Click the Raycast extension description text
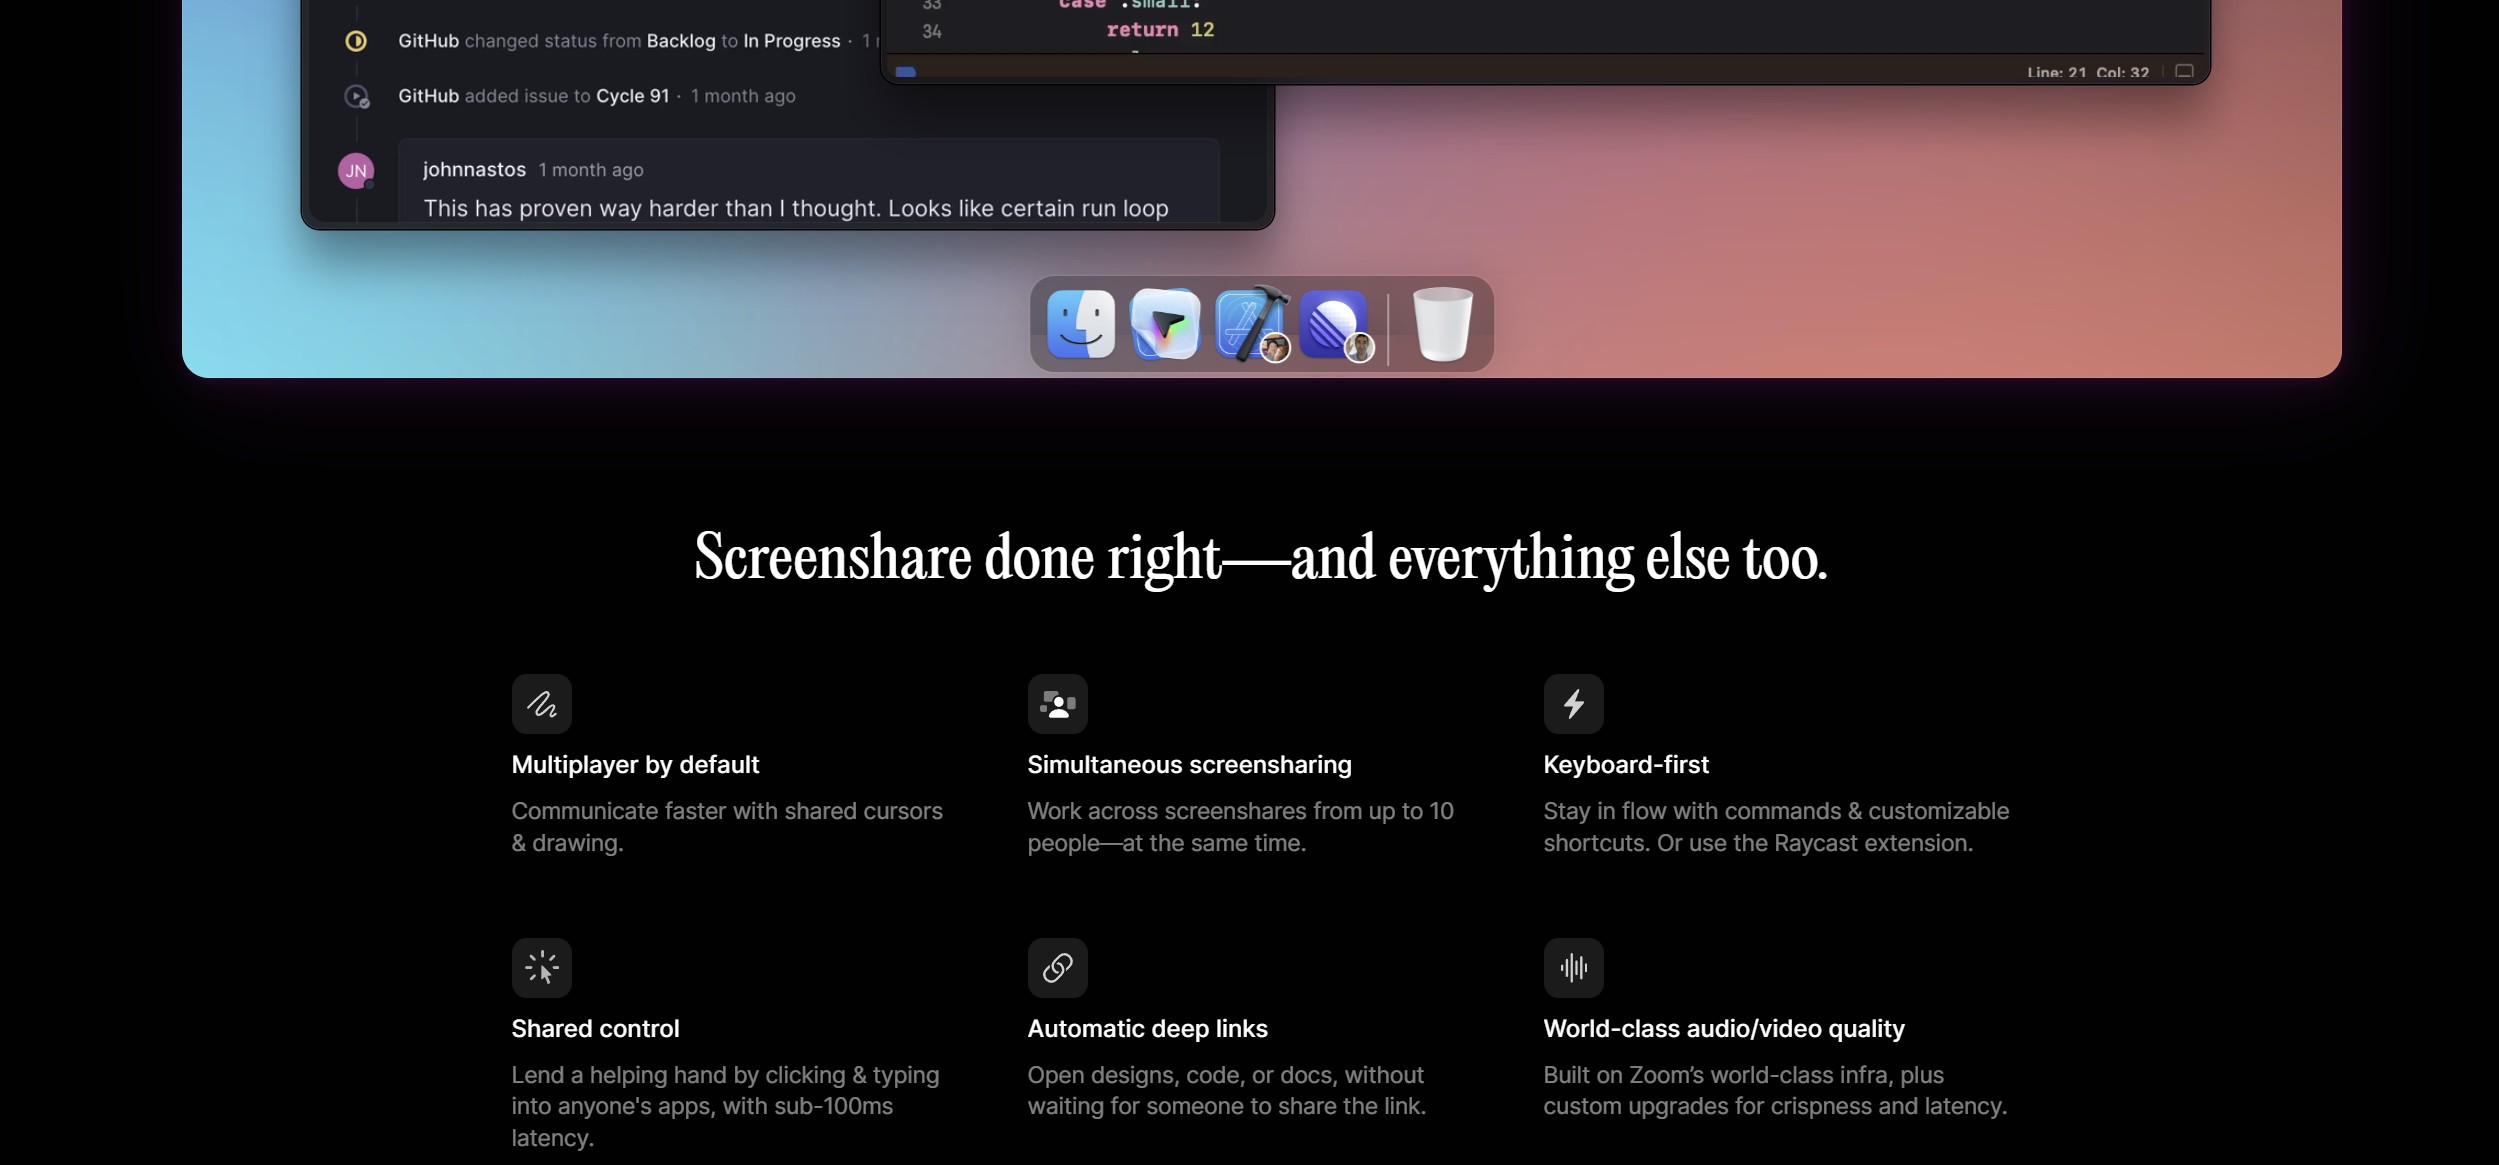 [1776, 827]
